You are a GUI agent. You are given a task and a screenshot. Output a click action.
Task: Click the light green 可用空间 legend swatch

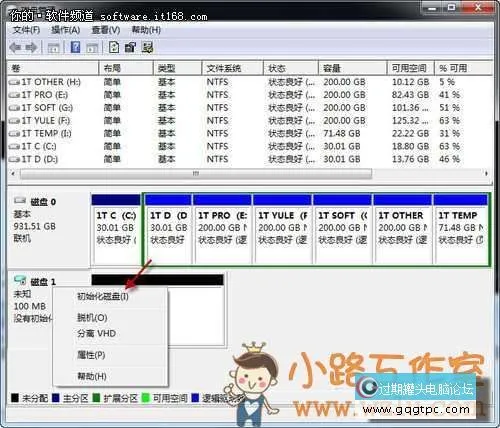pyautogui.click(x=146, y=398)
